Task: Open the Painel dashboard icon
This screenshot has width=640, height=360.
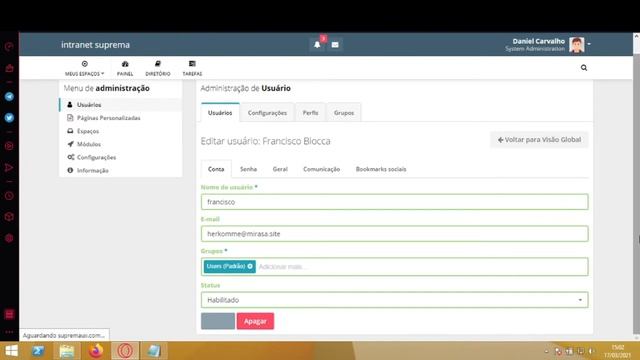Action: pyautogui.click(x=125, y=68)
